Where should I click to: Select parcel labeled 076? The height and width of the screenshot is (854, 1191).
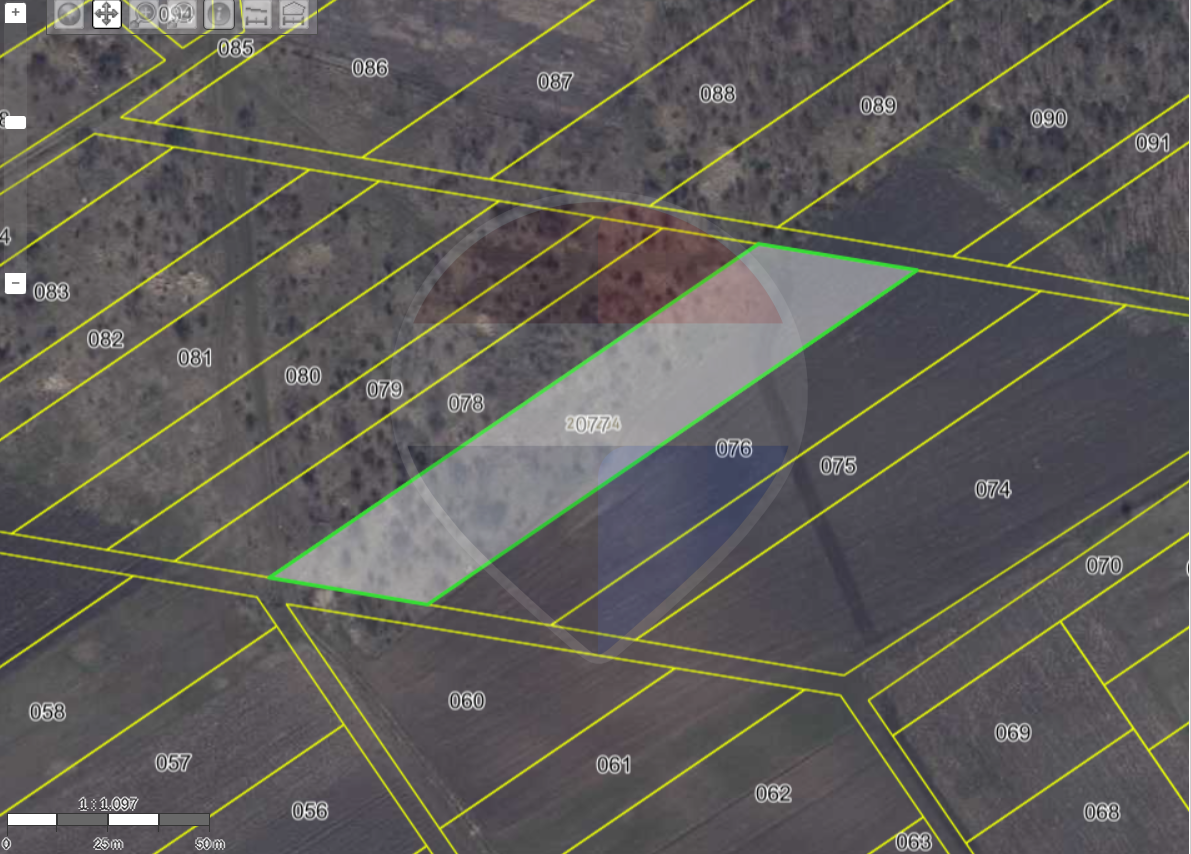[x=733, y=448]
